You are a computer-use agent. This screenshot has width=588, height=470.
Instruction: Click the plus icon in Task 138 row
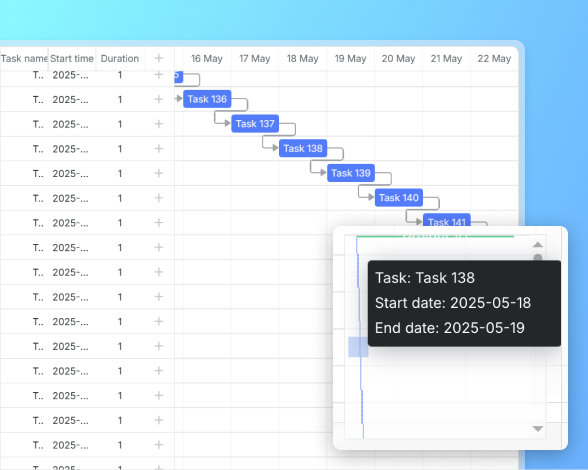(159, 149)
